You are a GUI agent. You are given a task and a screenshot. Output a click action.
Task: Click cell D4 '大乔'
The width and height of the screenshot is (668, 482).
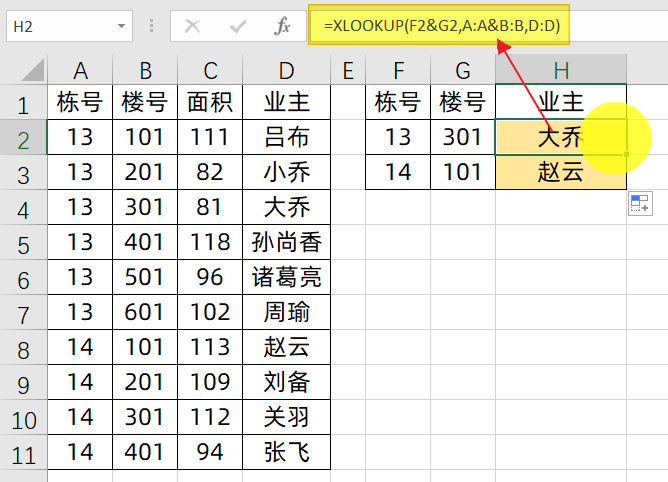286,207
